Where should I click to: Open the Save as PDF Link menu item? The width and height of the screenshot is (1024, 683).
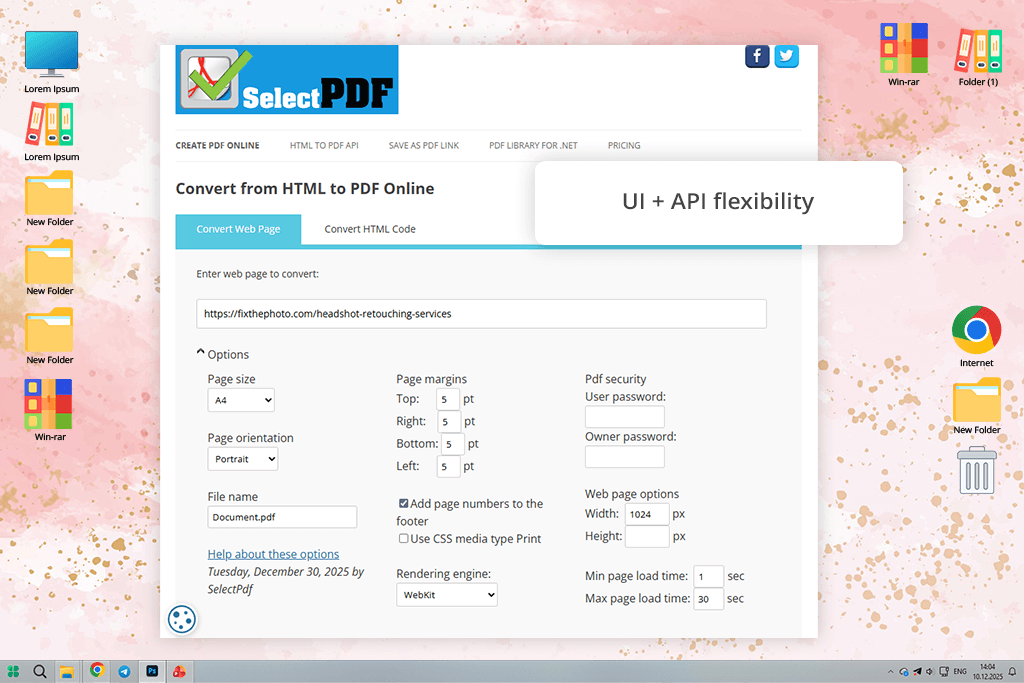tap(424, 146)
